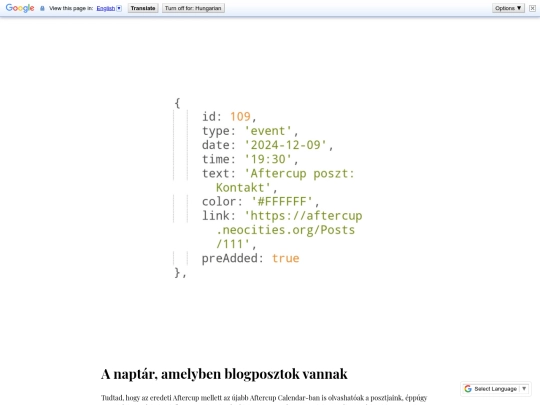Click the color value '#FFFFFF'

[x=282, y=201]
